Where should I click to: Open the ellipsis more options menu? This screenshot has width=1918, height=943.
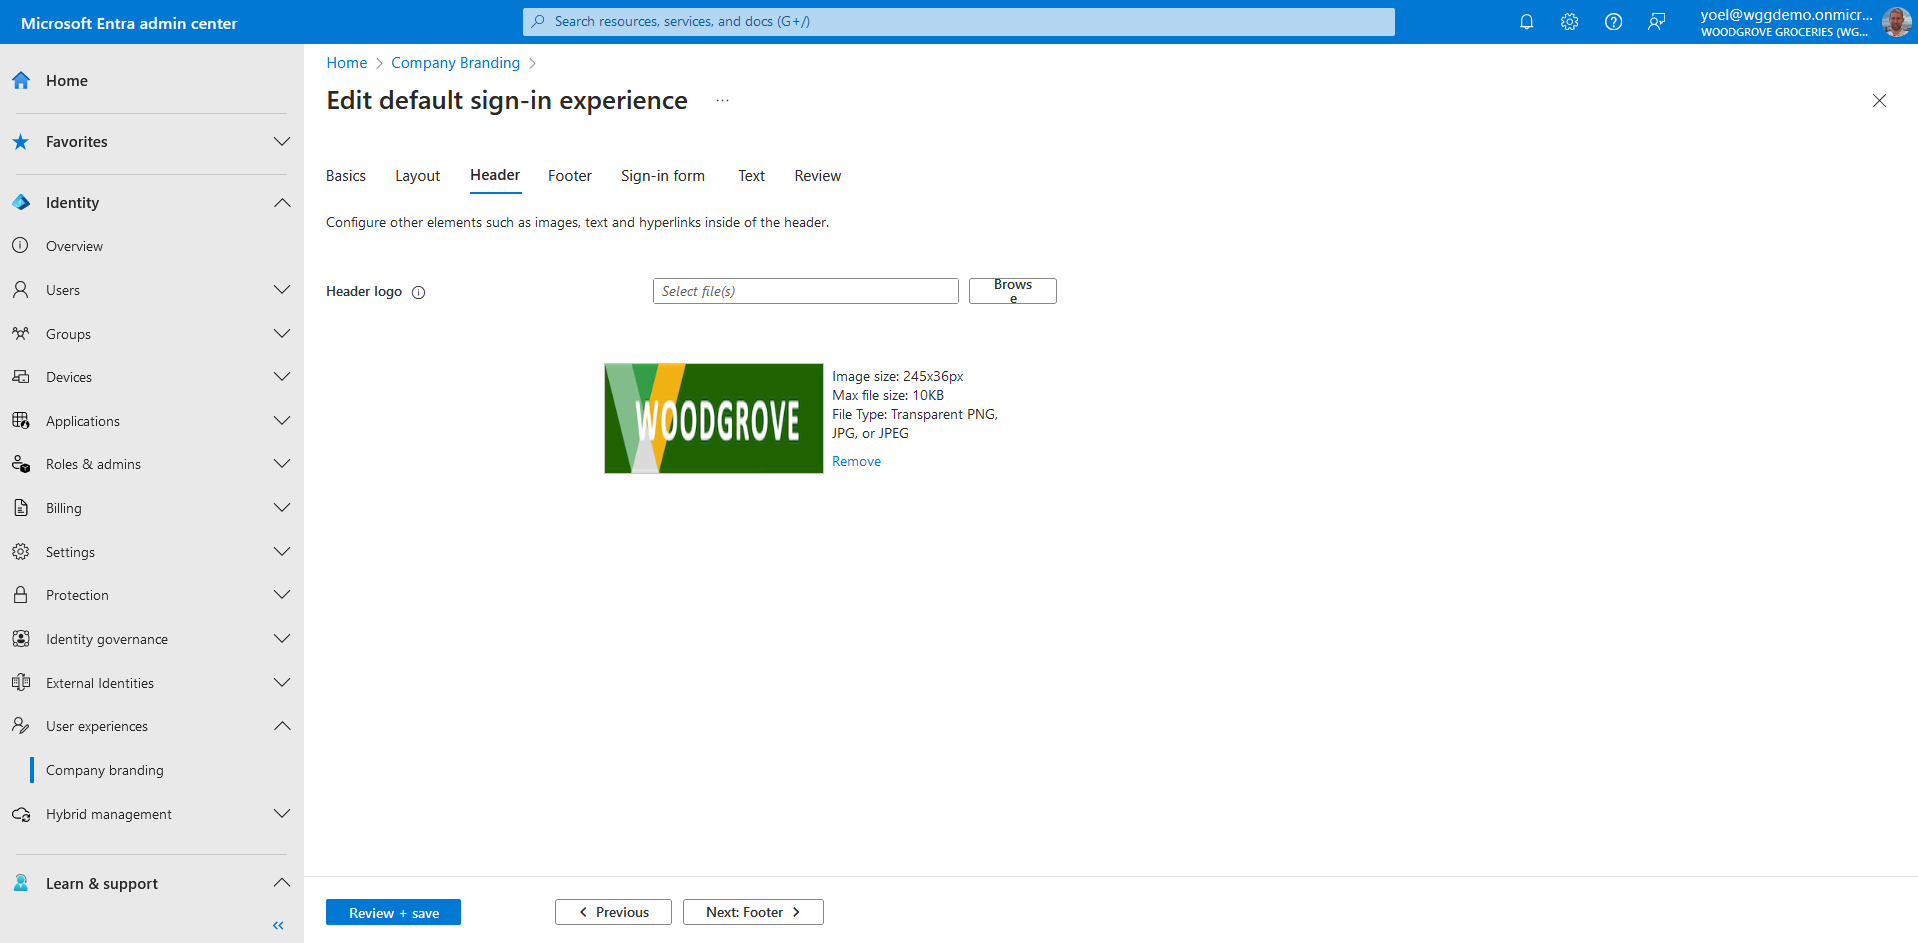[x=722, y=101]
